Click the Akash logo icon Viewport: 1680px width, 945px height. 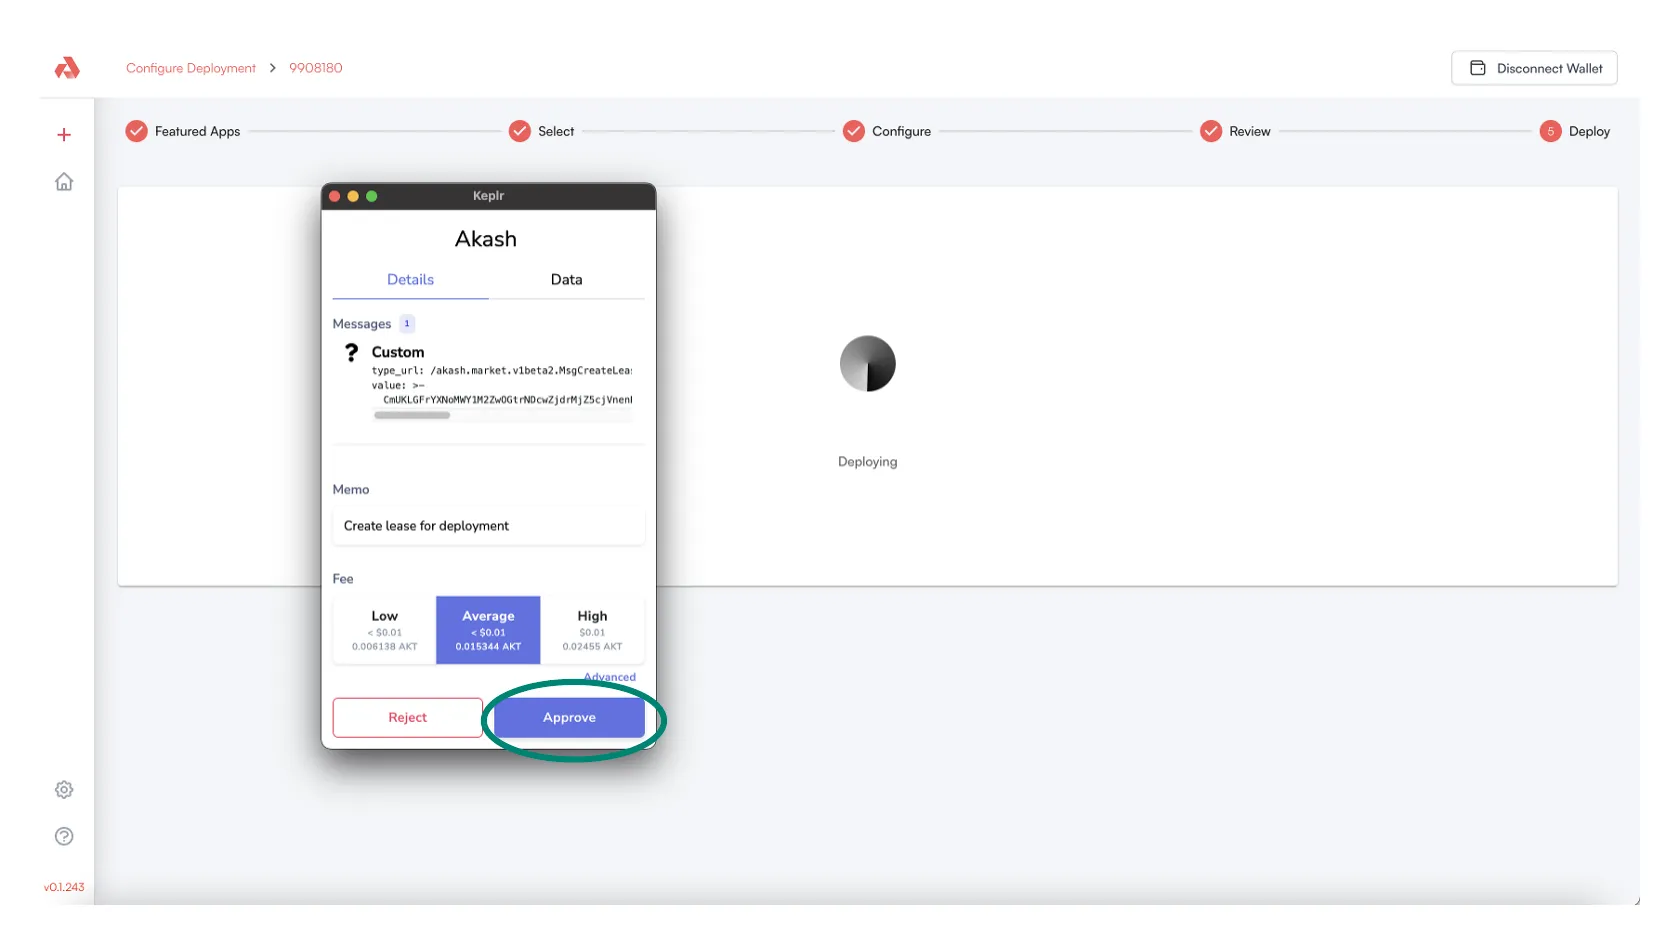[67, 68]
